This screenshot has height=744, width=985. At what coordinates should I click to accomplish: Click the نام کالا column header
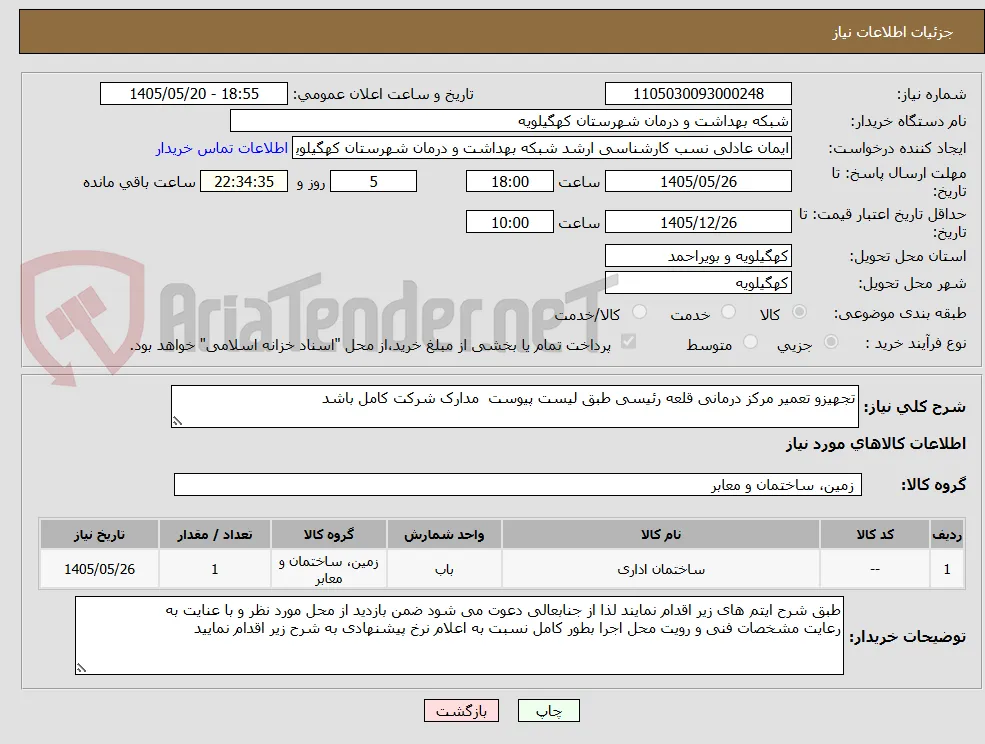click(660, 534)
